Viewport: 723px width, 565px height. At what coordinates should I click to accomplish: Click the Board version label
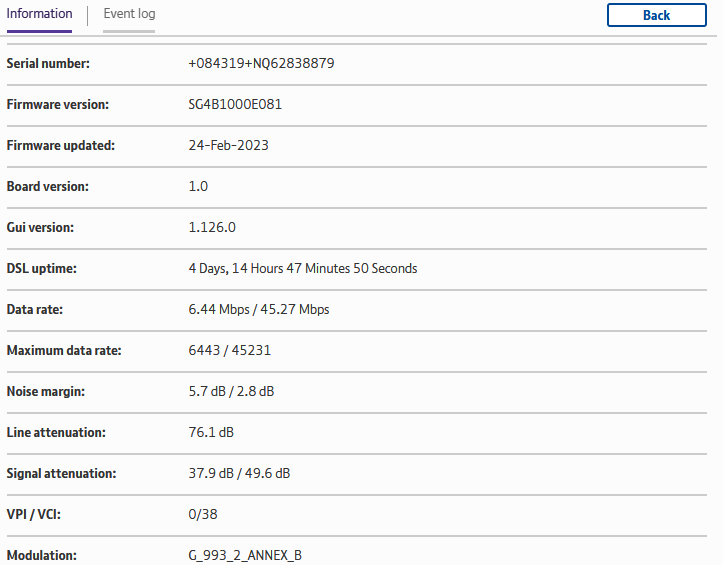[x=47, y=186]
